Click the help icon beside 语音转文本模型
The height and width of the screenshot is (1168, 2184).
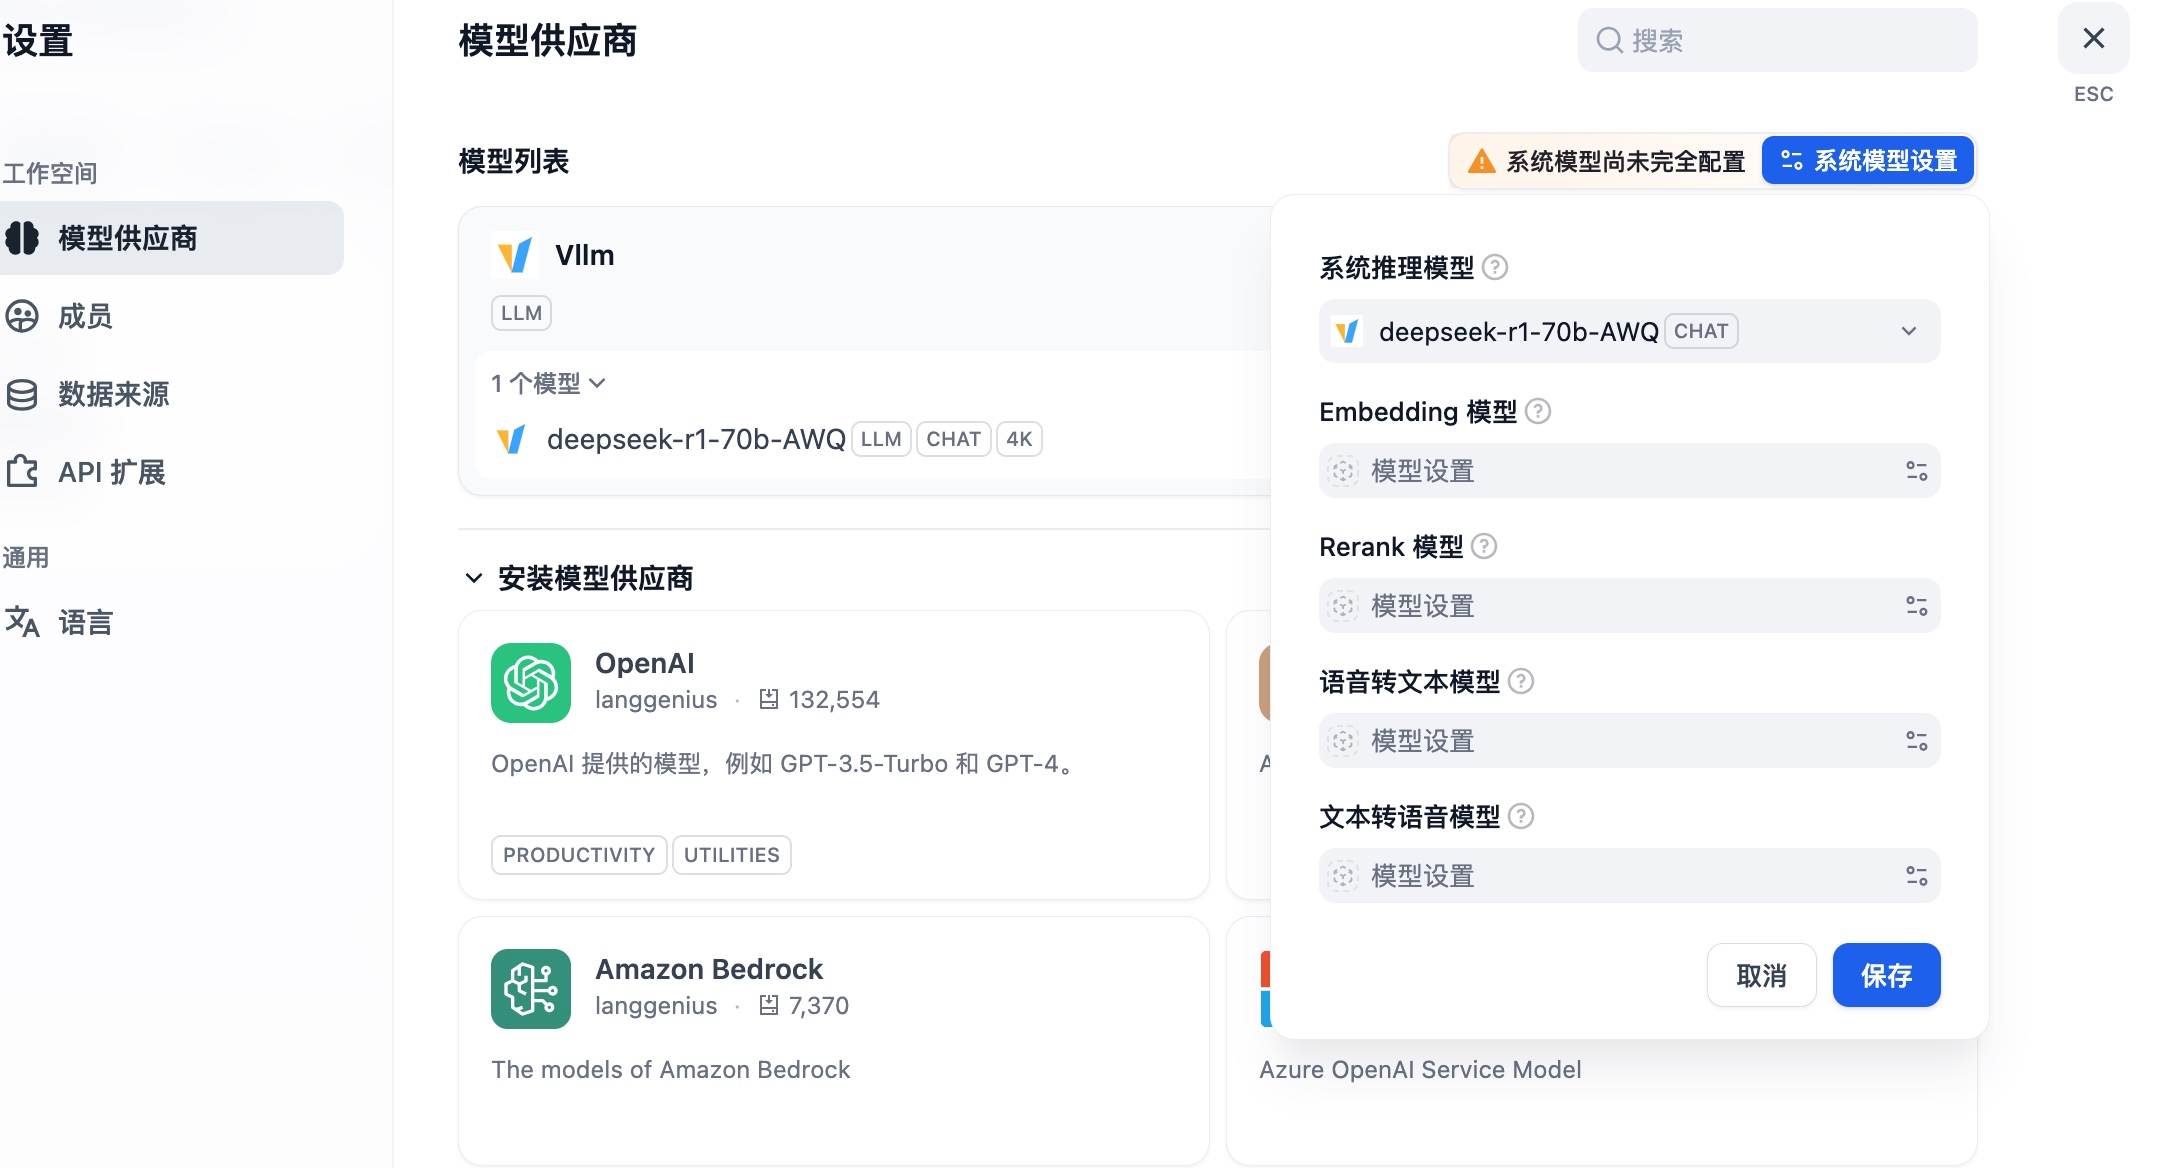pyautogui.click(x=1521, y=681)
